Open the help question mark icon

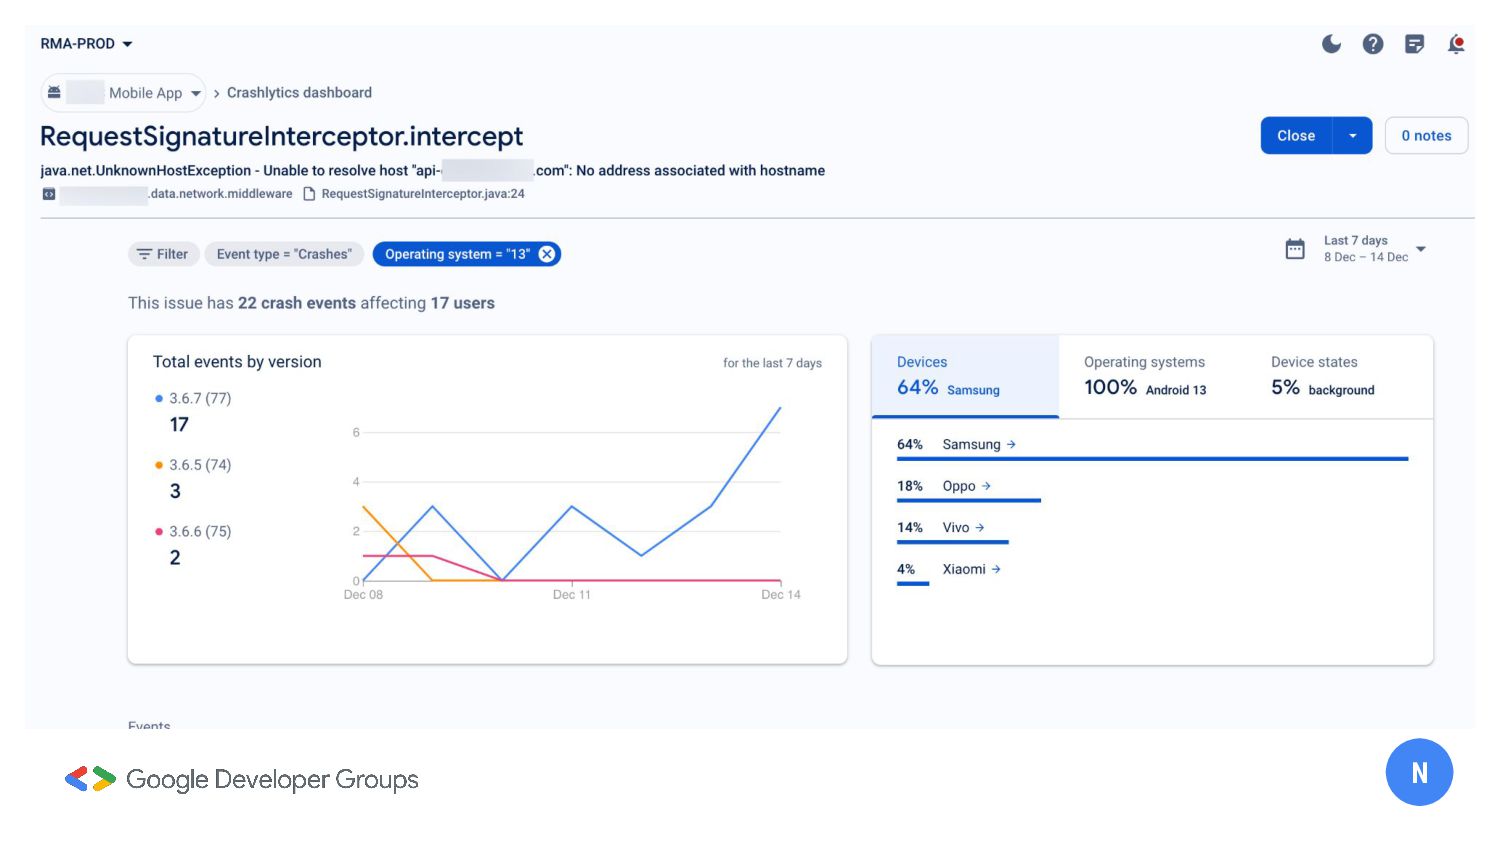coord(1373,44)
